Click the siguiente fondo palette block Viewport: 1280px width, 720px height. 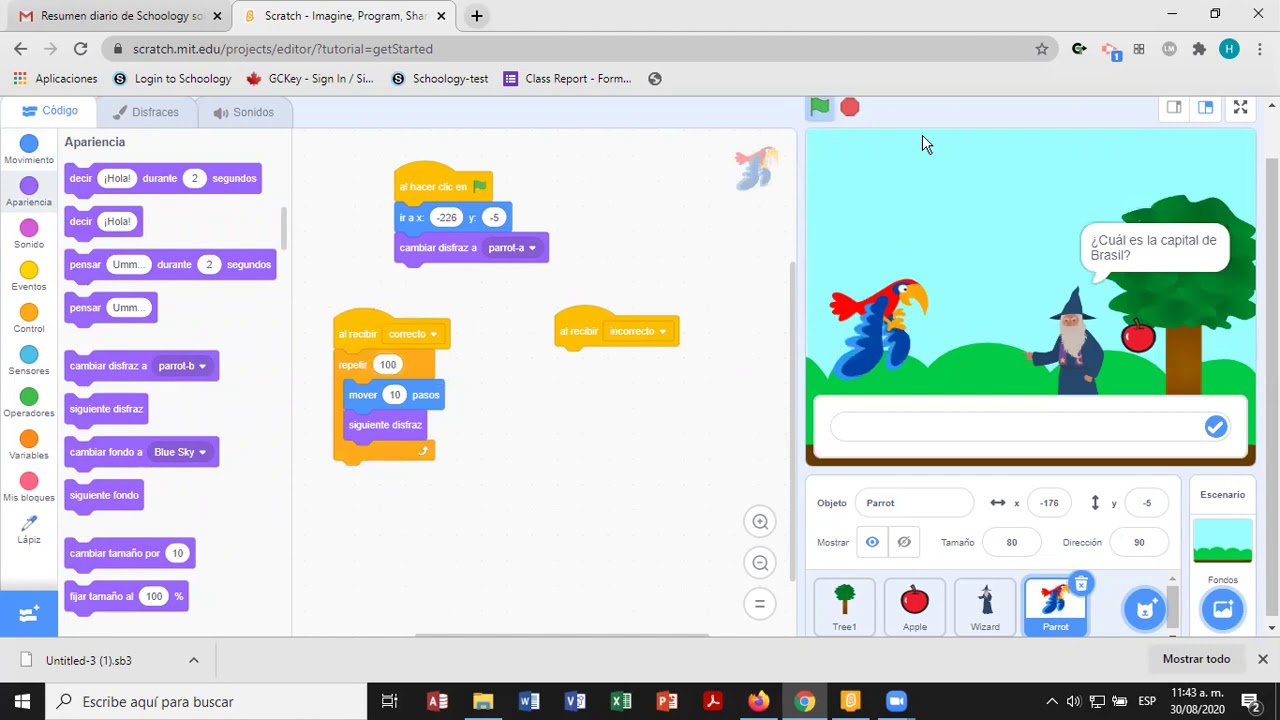click(104, 495)
